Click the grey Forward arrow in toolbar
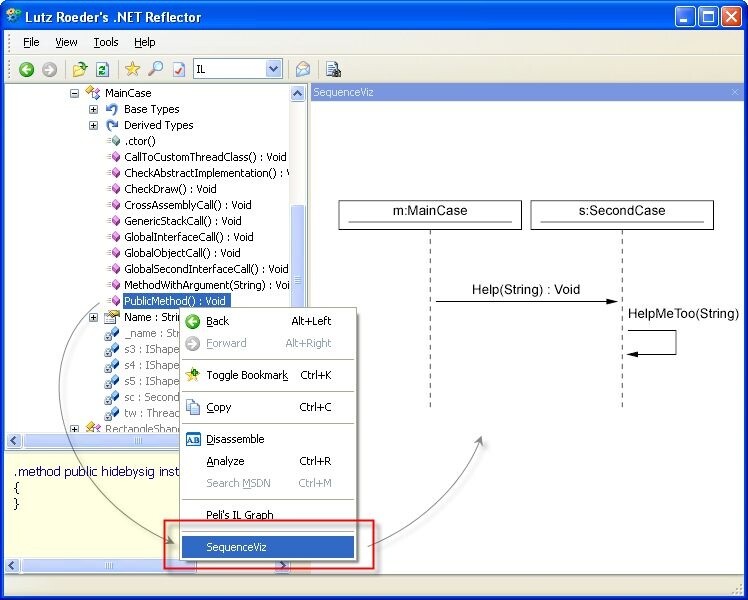The image size is (748, 600). tap(49, 70)
